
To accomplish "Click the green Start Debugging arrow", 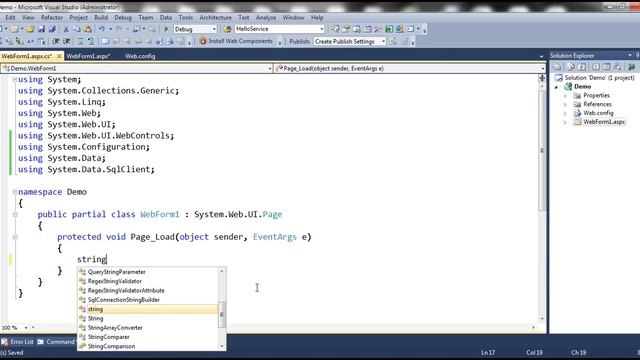I will (166, 29).
